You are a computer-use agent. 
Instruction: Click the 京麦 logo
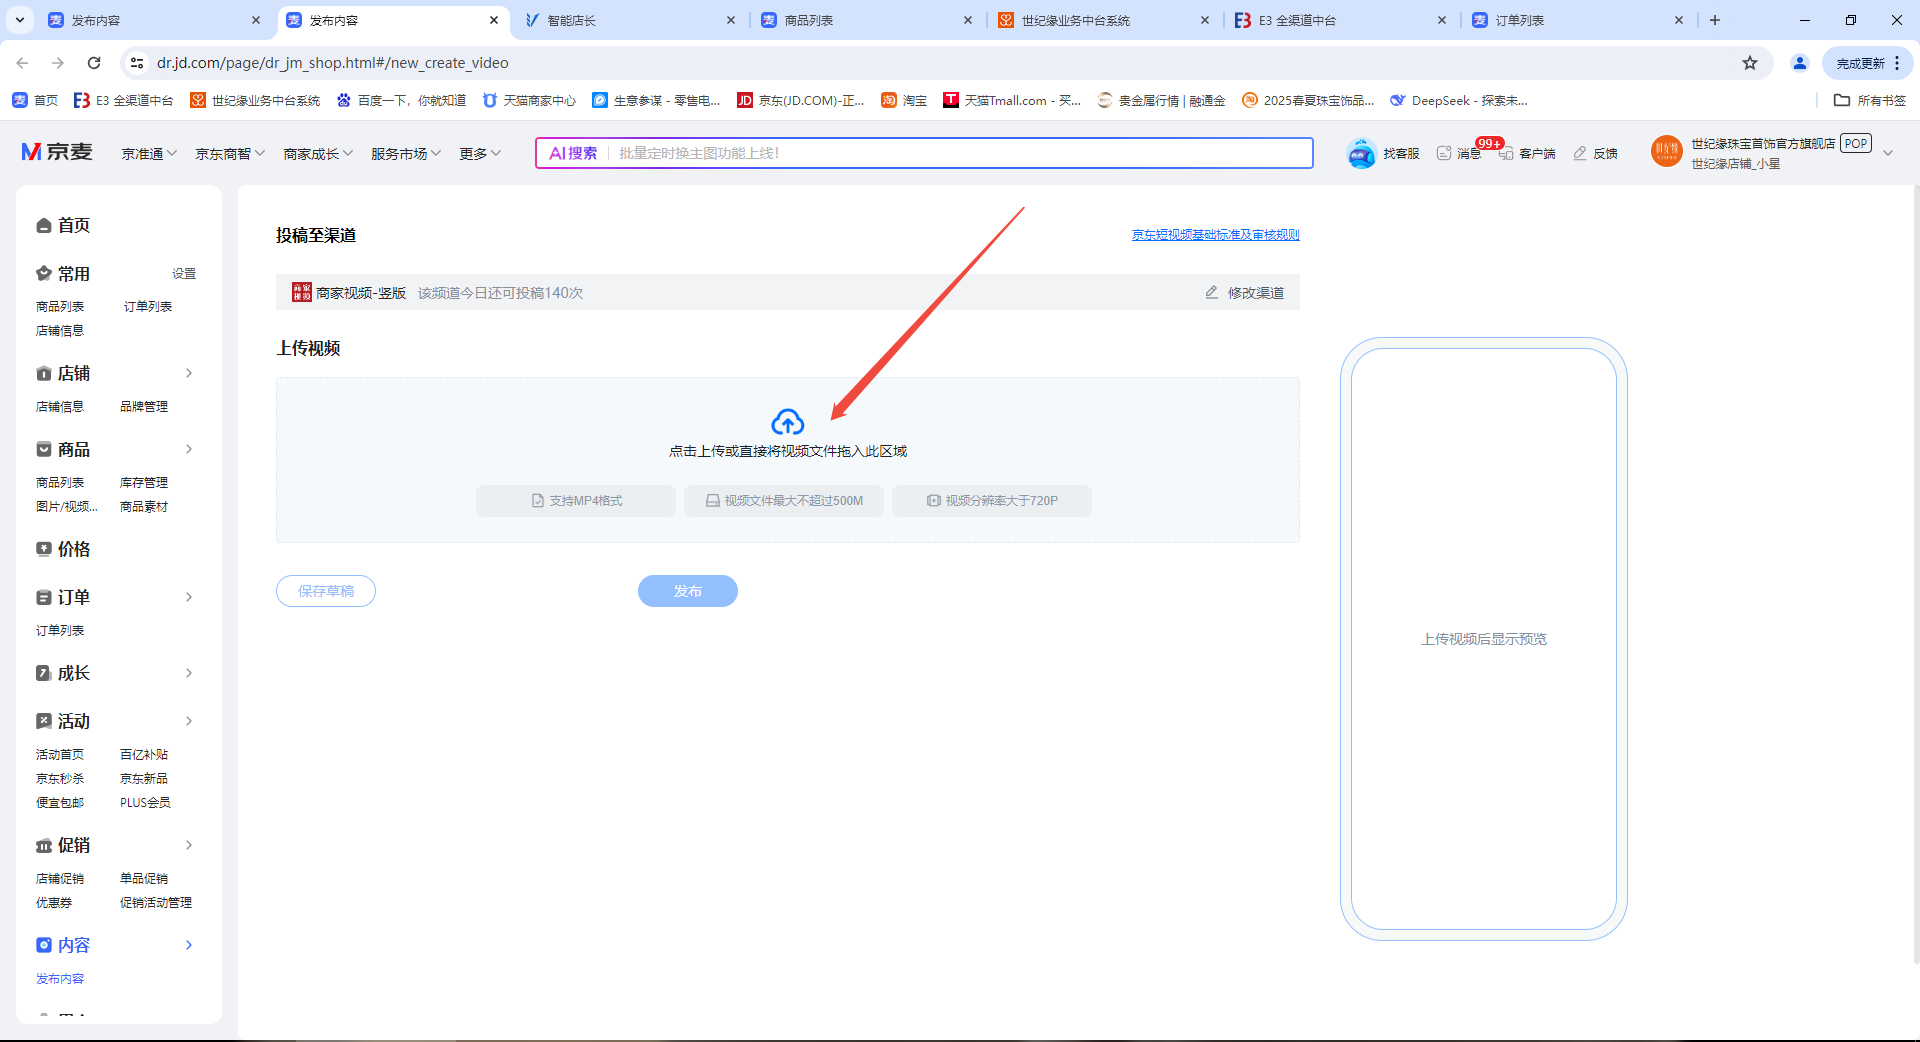[57, 152]
